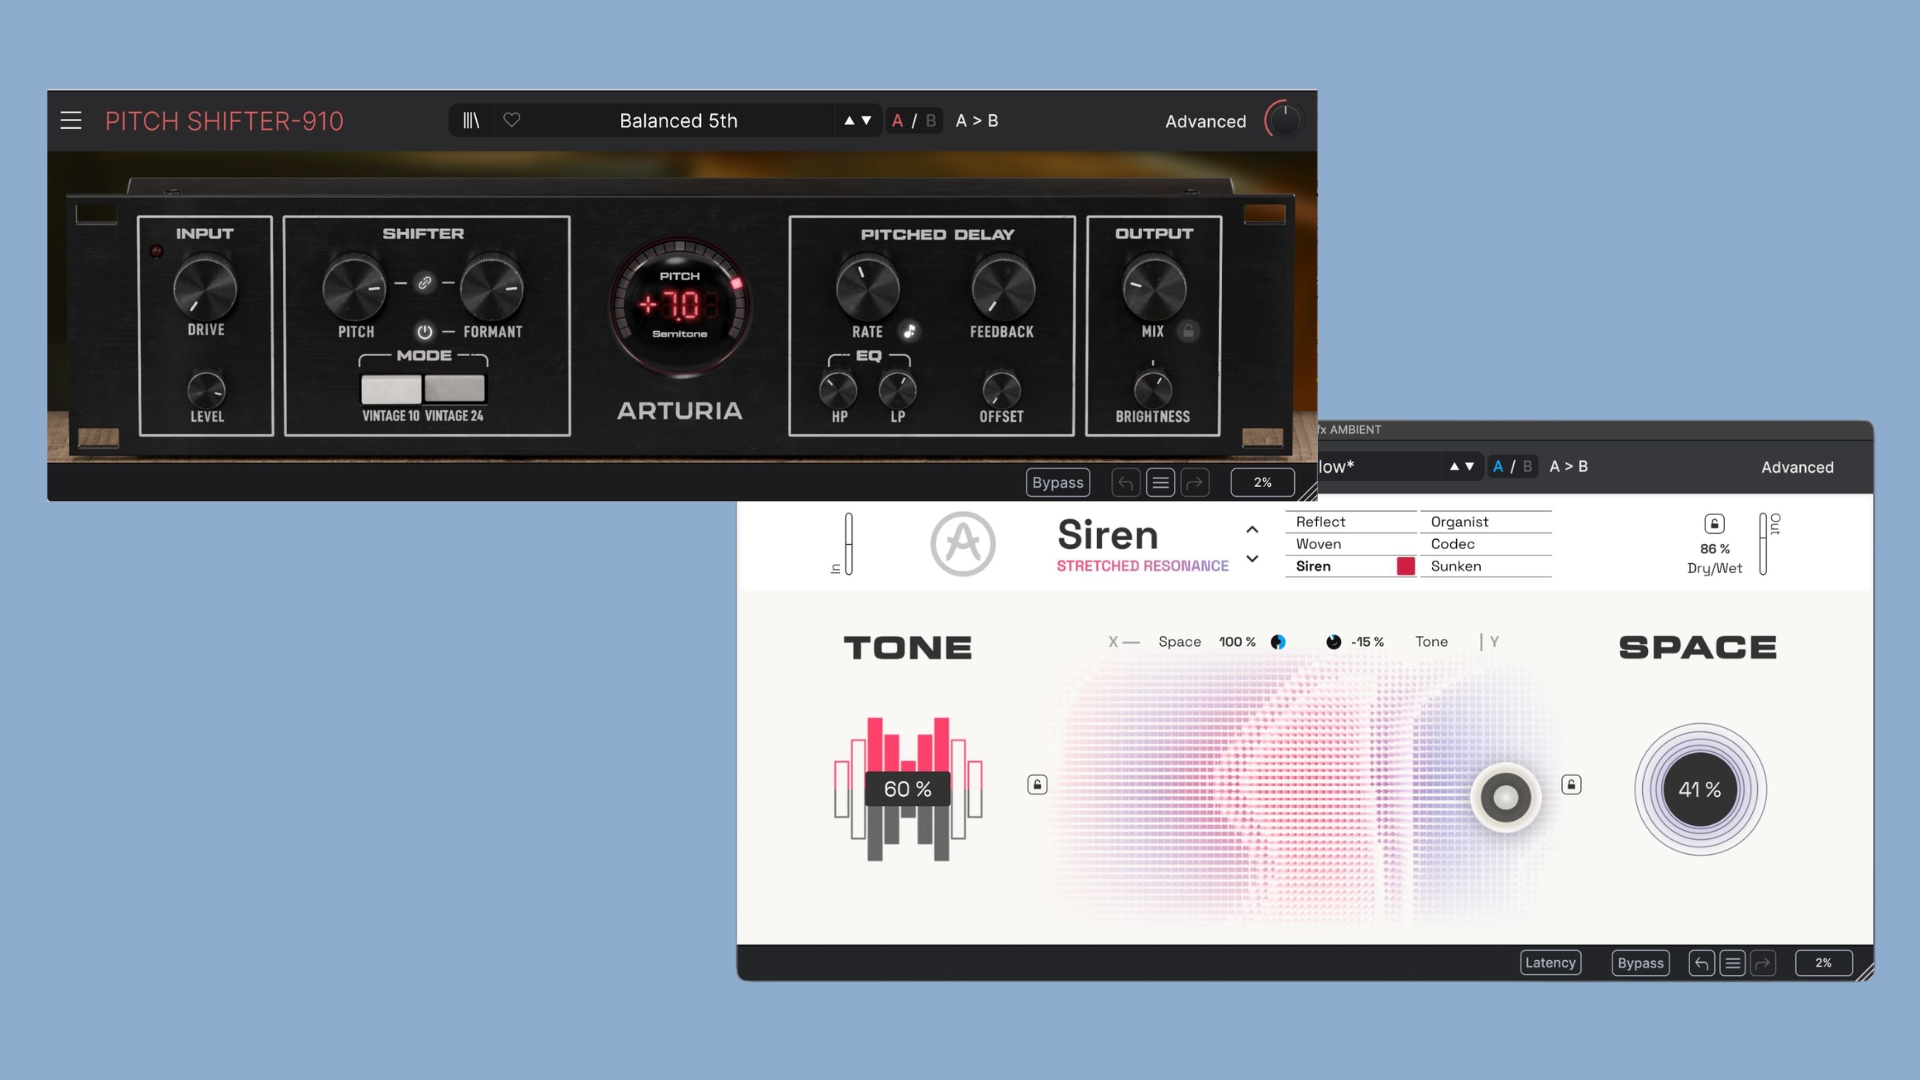Click the chevron-down arrow beside Siren
Screen dimensions: 1920x1080
[x=1252, y=559]
